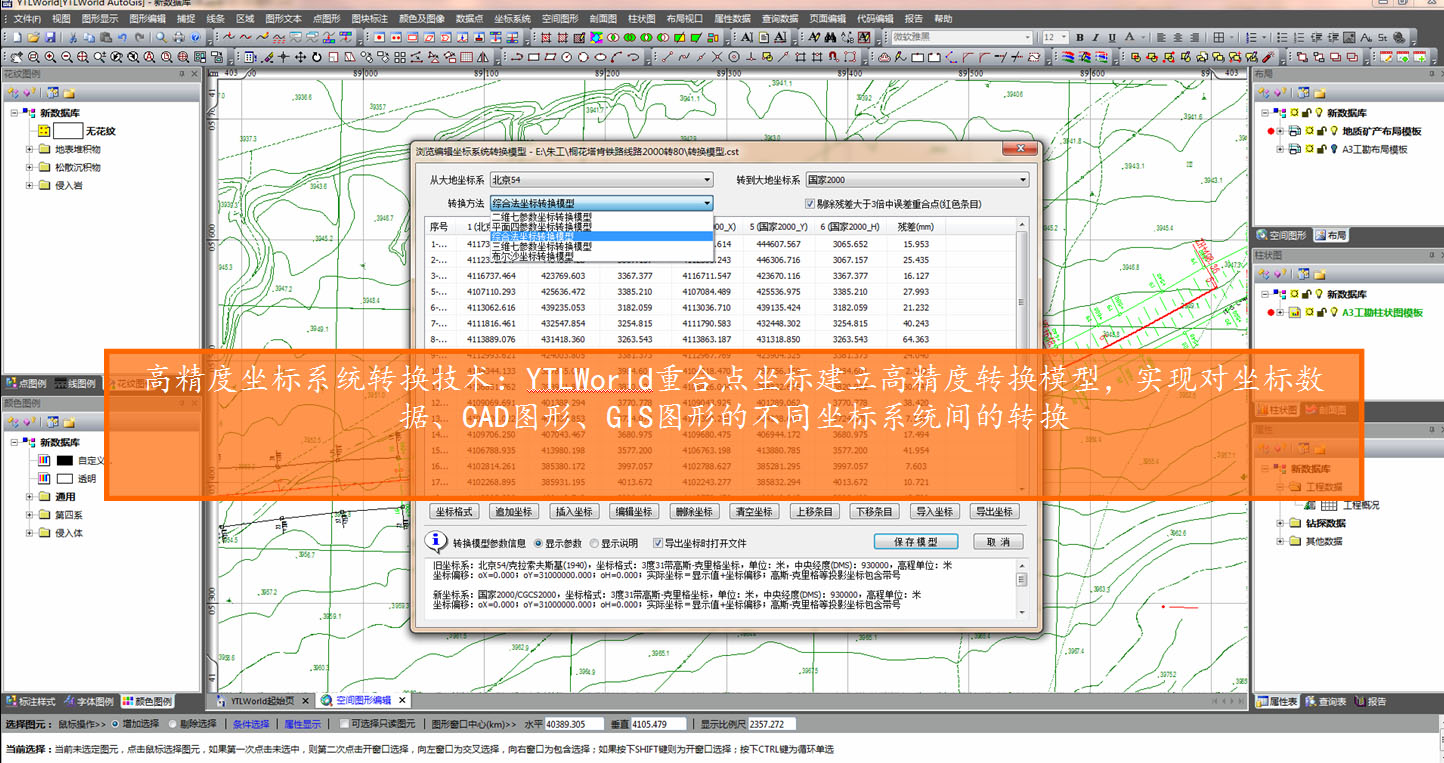1444x763 pixels.
Task: Click the draw rectangle tool icon
Action: point(533,57)
